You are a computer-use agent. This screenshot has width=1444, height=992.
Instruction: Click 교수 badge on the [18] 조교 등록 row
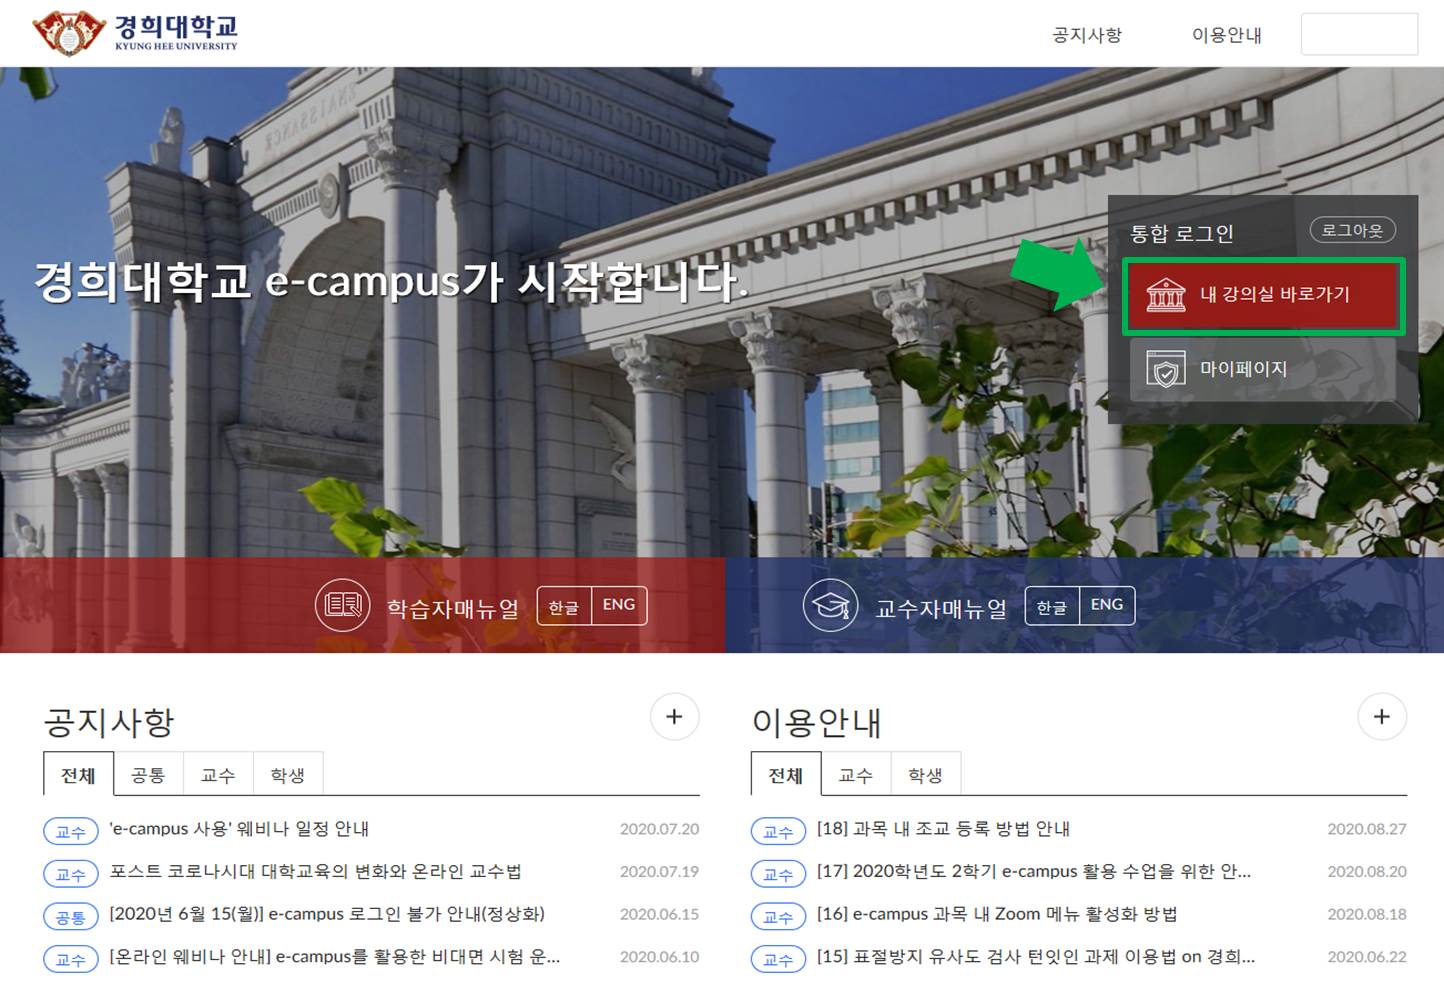click(778, 831)
